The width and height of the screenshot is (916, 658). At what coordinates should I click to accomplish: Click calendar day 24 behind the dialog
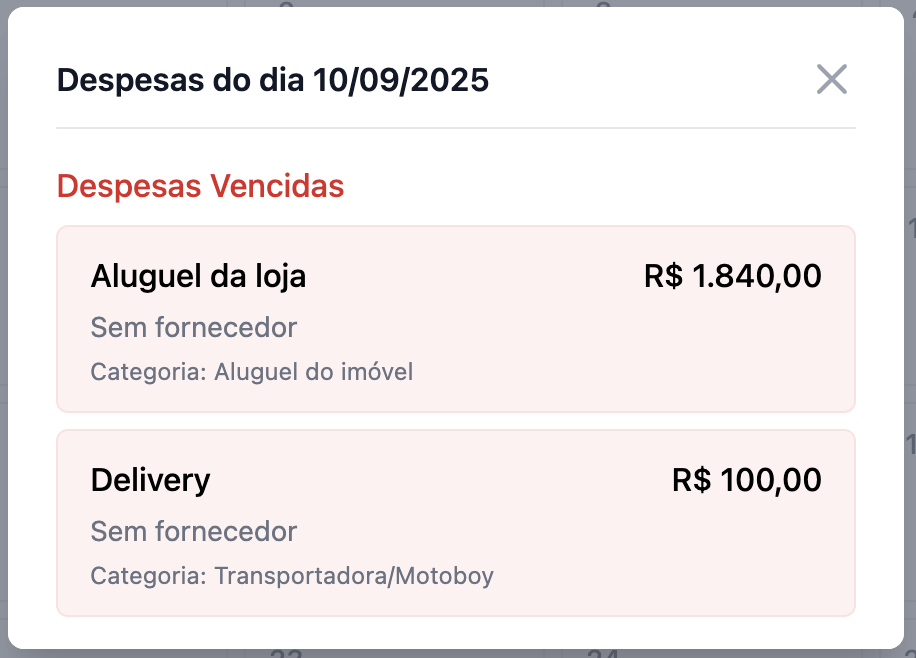tap(603, 654)
